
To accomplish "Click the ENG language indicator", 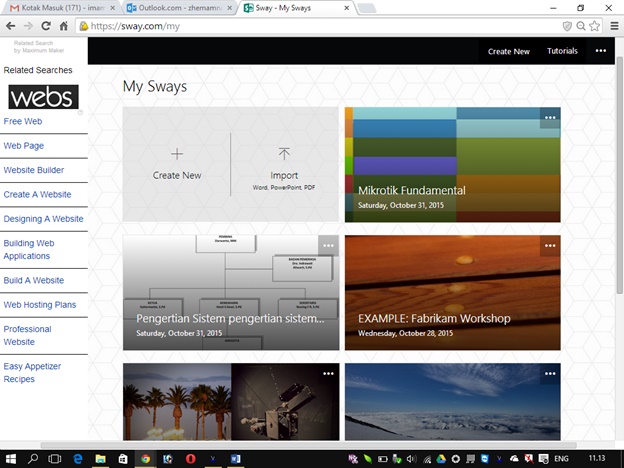I will pos(561,459).
